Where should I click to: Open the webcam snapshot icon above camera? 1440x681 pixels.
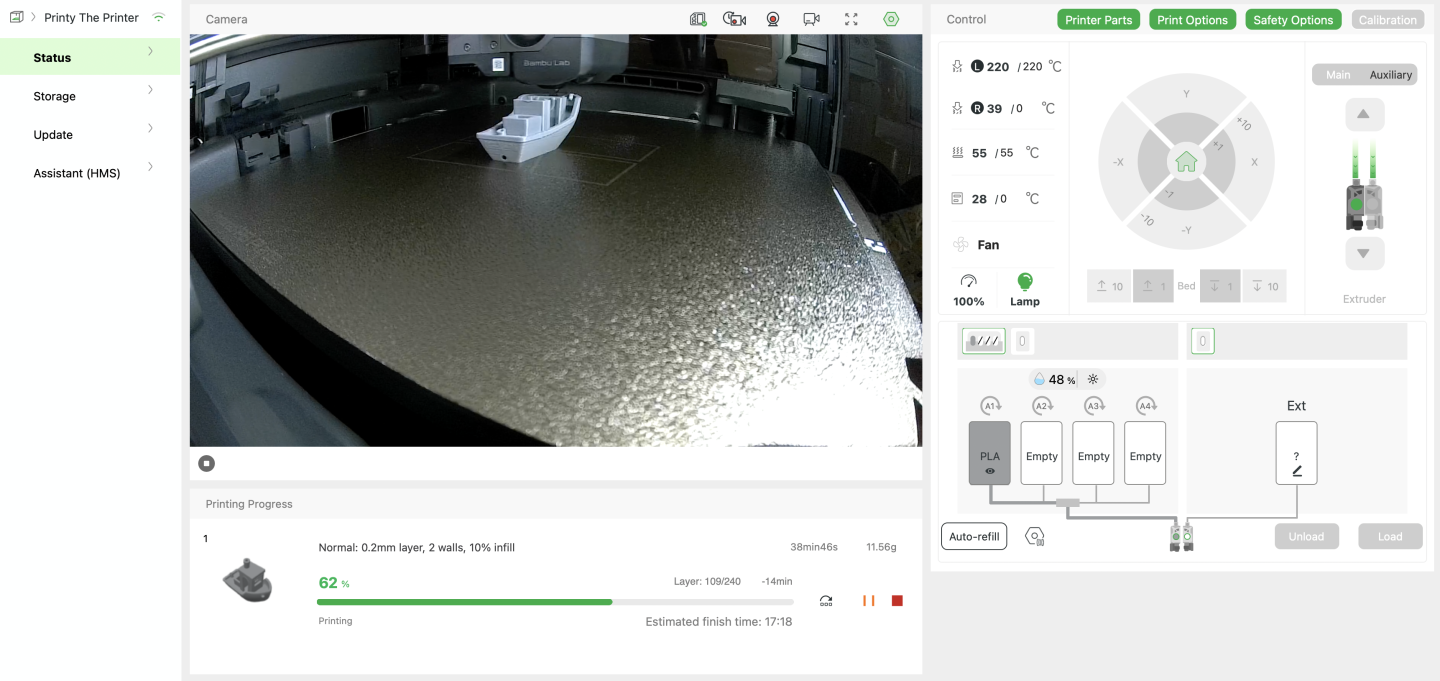click(x=773, y=19)
